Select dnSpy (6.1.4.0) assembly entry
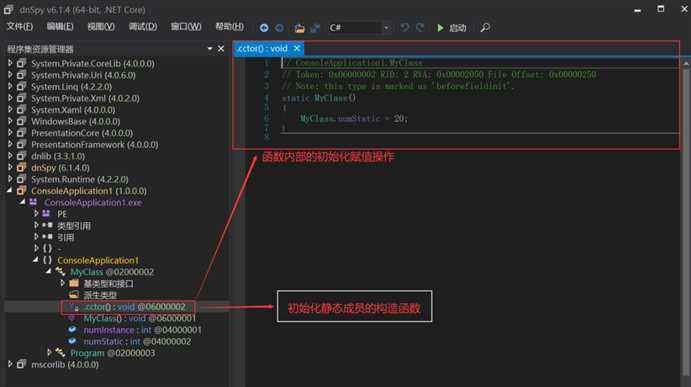Viewport: 691px width, 387px height. [60, 168]
